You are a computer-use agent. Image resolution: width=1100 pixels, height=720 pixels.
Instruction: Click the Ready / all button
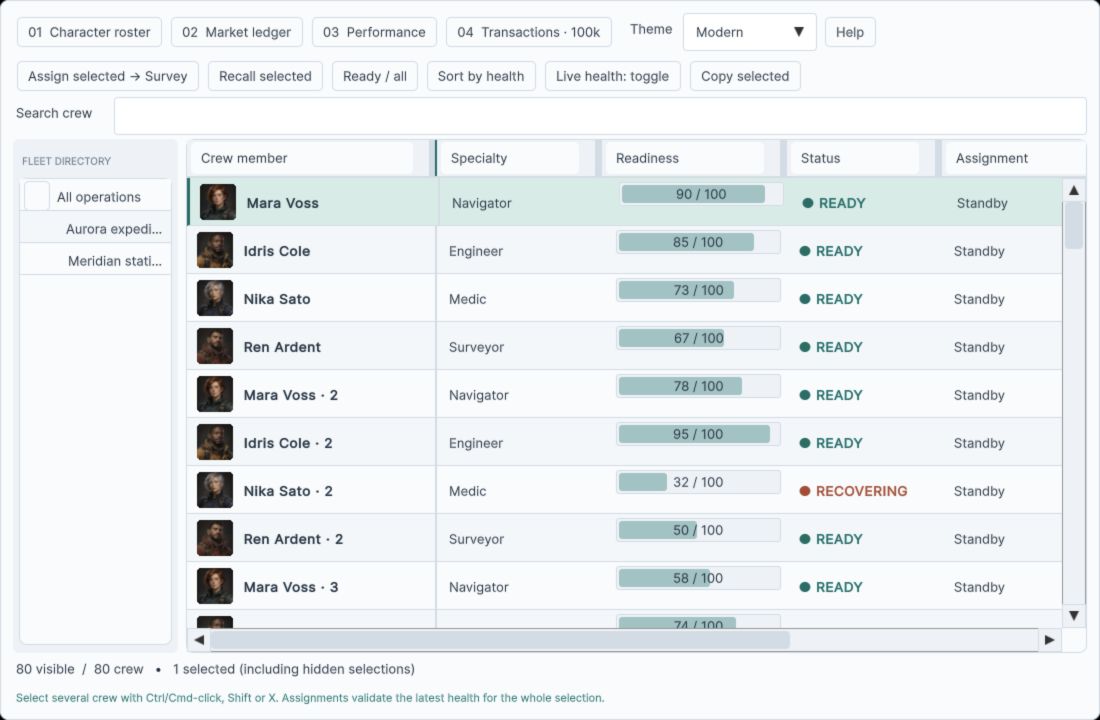click(375, 76)
